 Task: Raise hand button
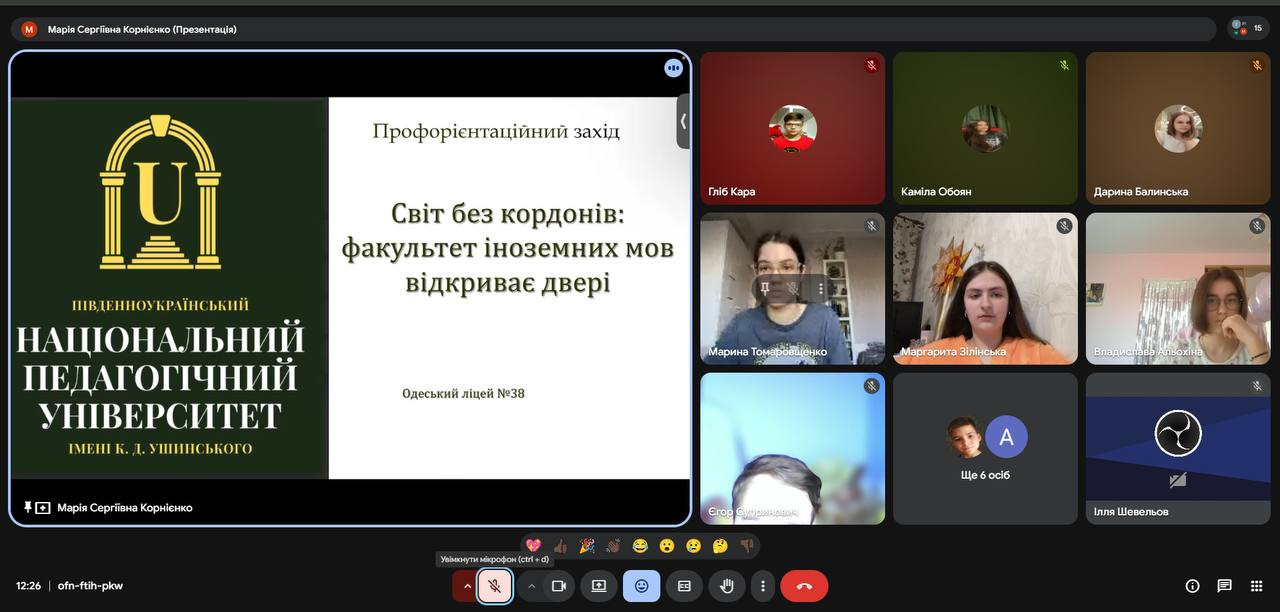tap(727, 586)
